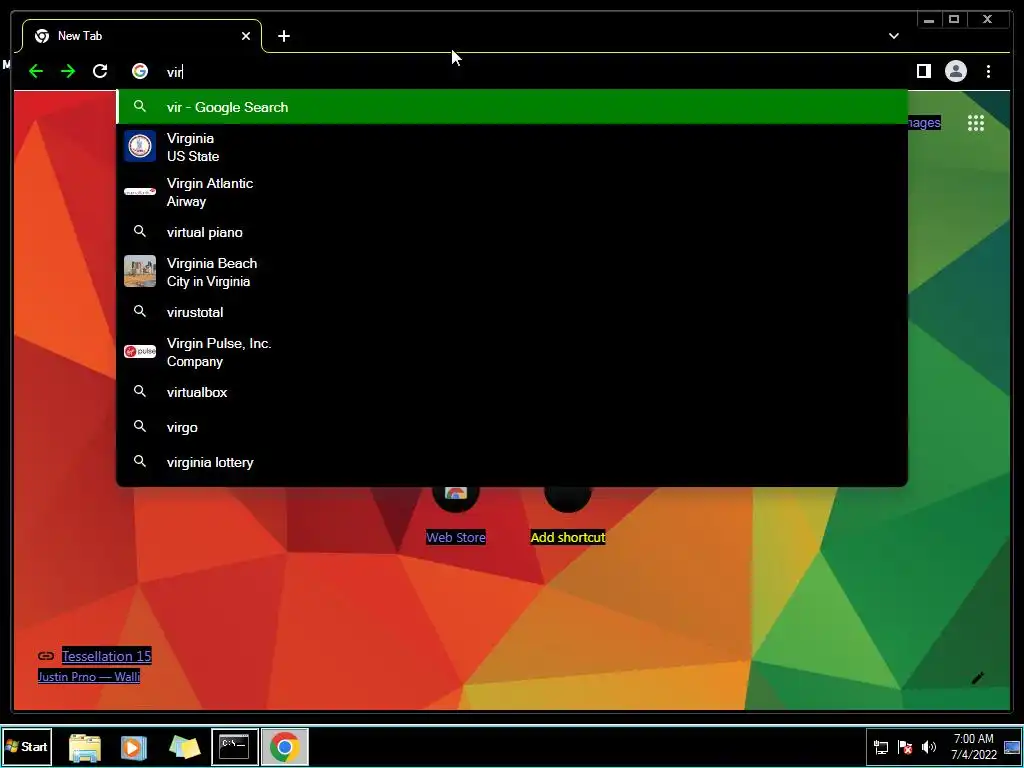The width and height of the screenshot is (1024, 768).
Task: Open the folders-style taskbar icon
Action: [184, 747]
